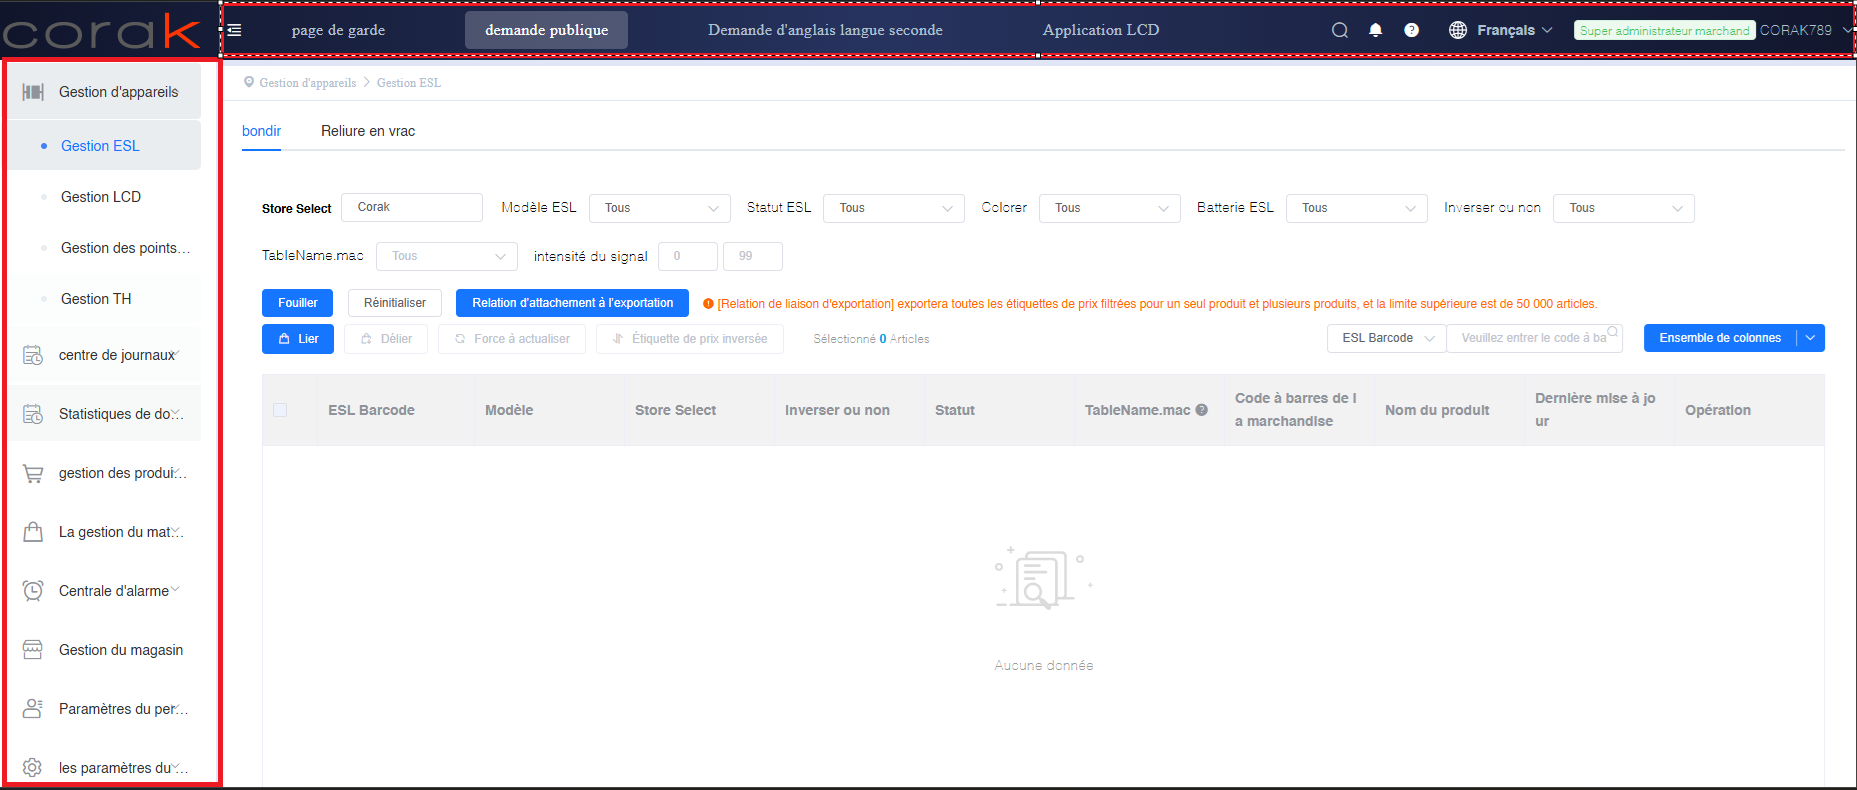The height and width of the screenshot is (790, 1857).
Task: Click the Statistiques icon in sidebar
Action: (33, 414)
